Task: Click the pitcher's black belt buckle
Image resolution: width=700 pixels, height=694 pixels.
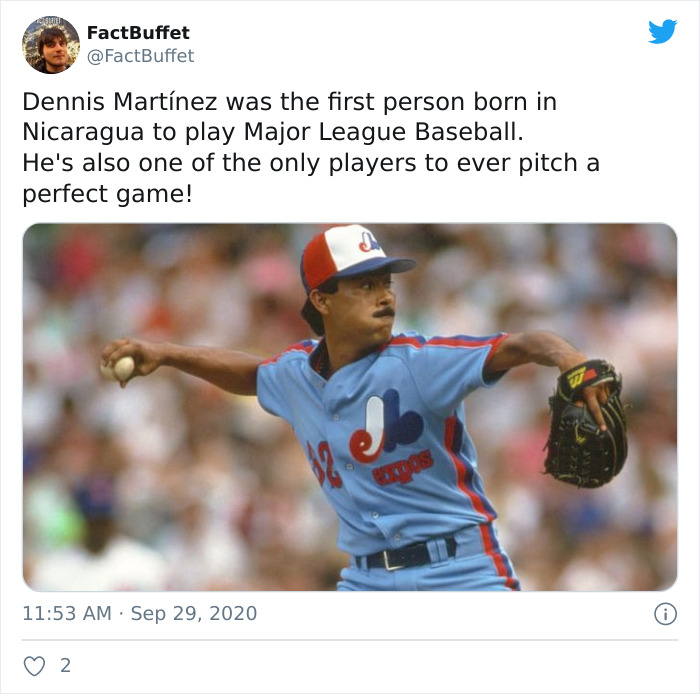Action: point(392,560)
